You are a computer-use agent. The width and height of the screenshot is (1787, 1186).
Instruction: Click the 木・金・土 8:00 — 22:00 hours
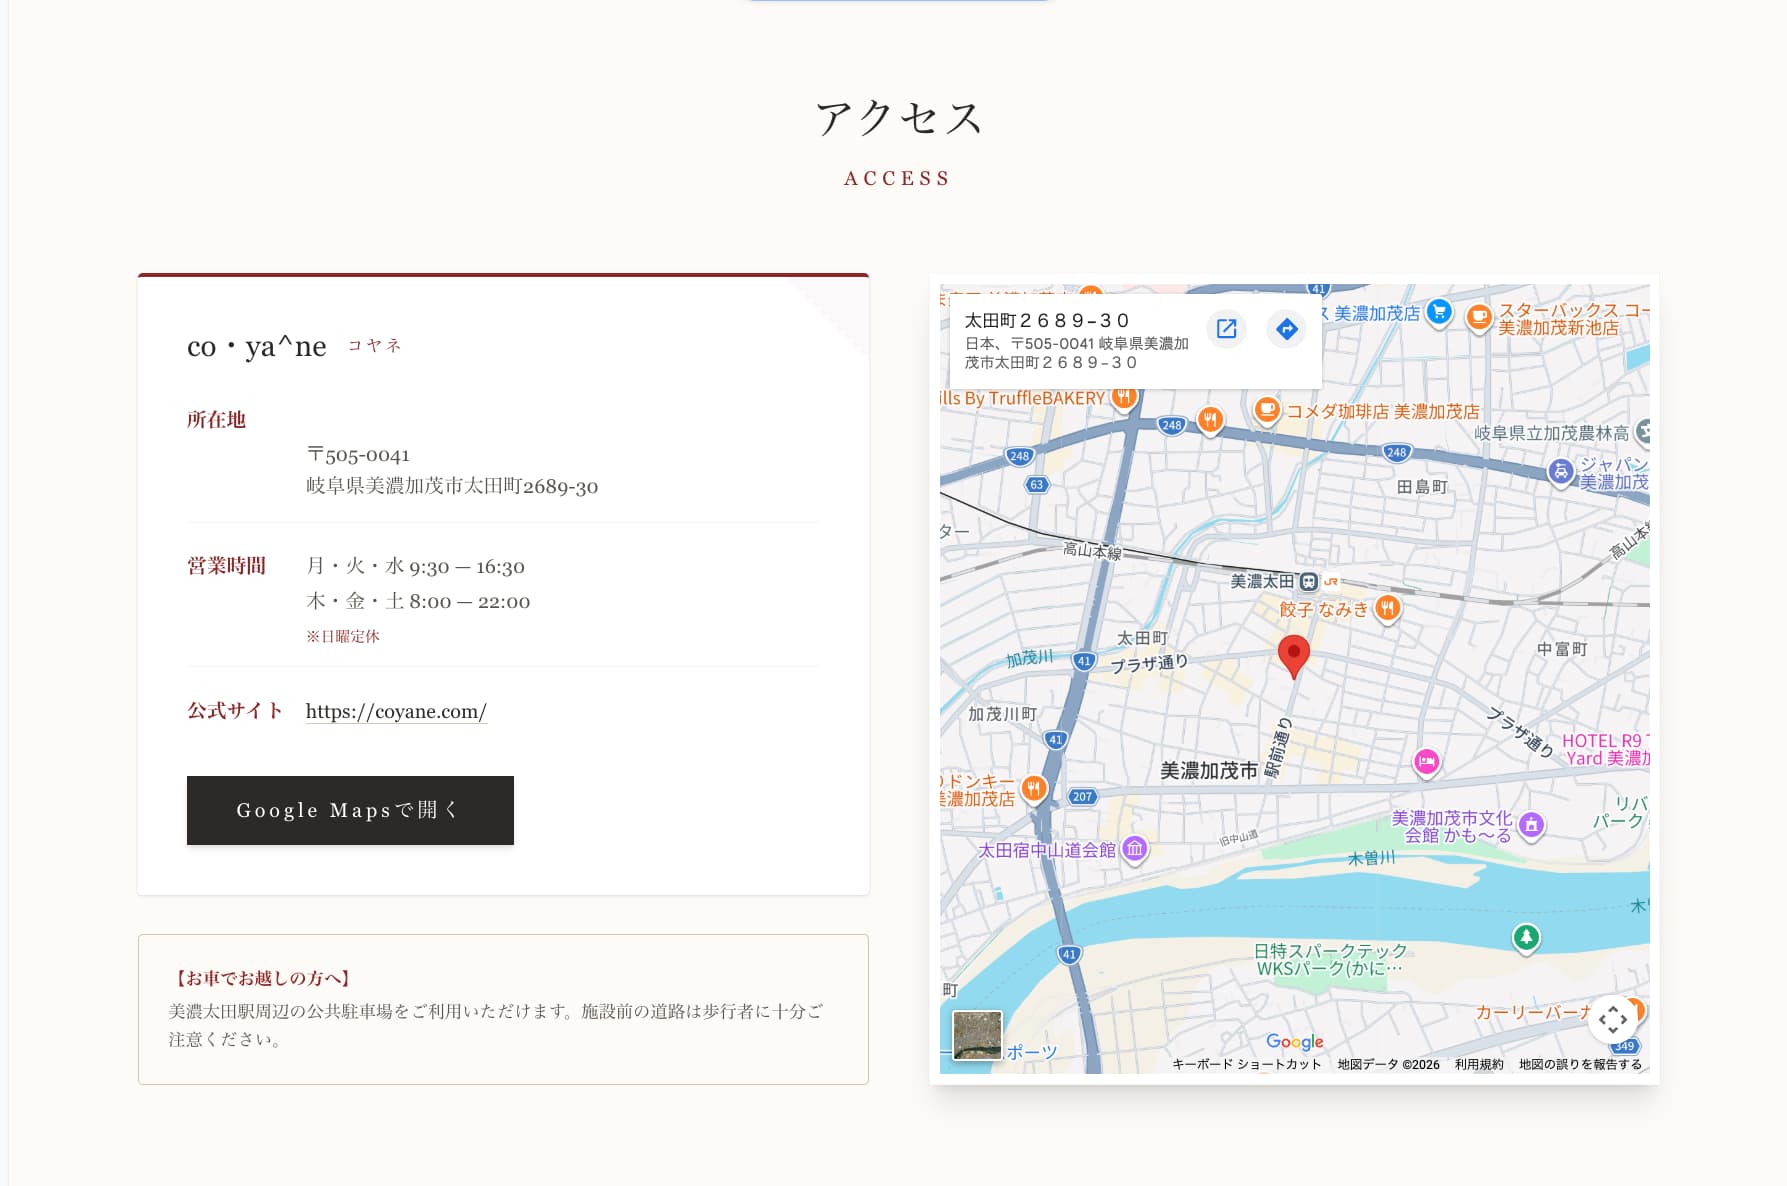click(418, 601)
